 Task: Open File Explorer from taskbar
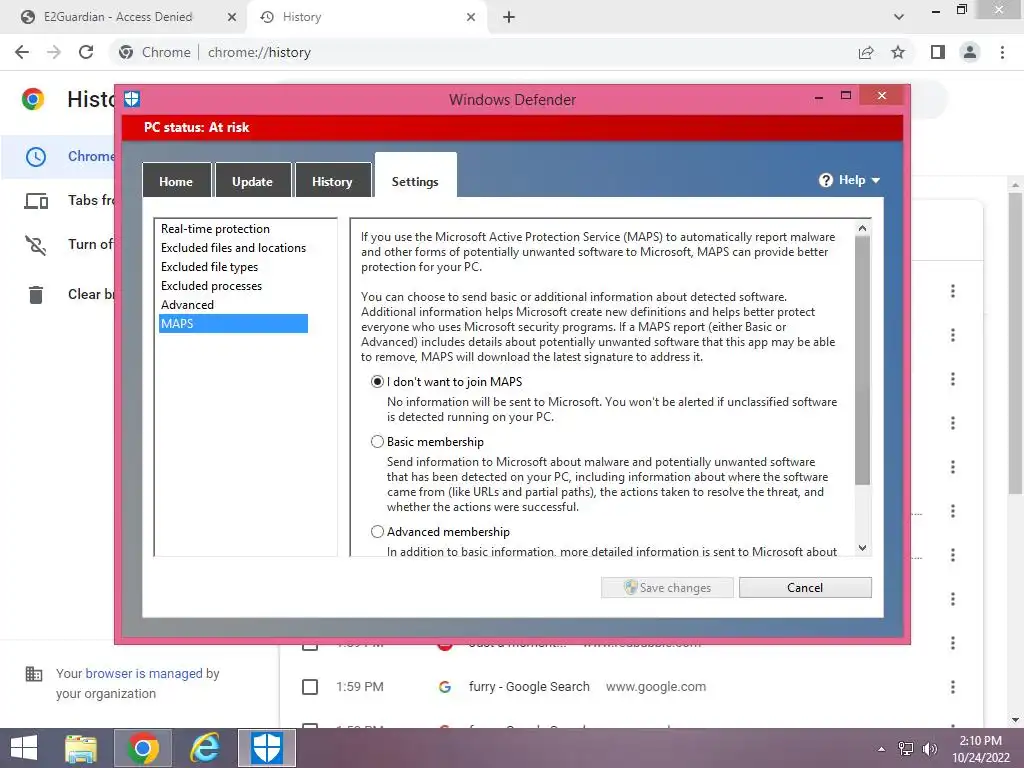(81, 748)
